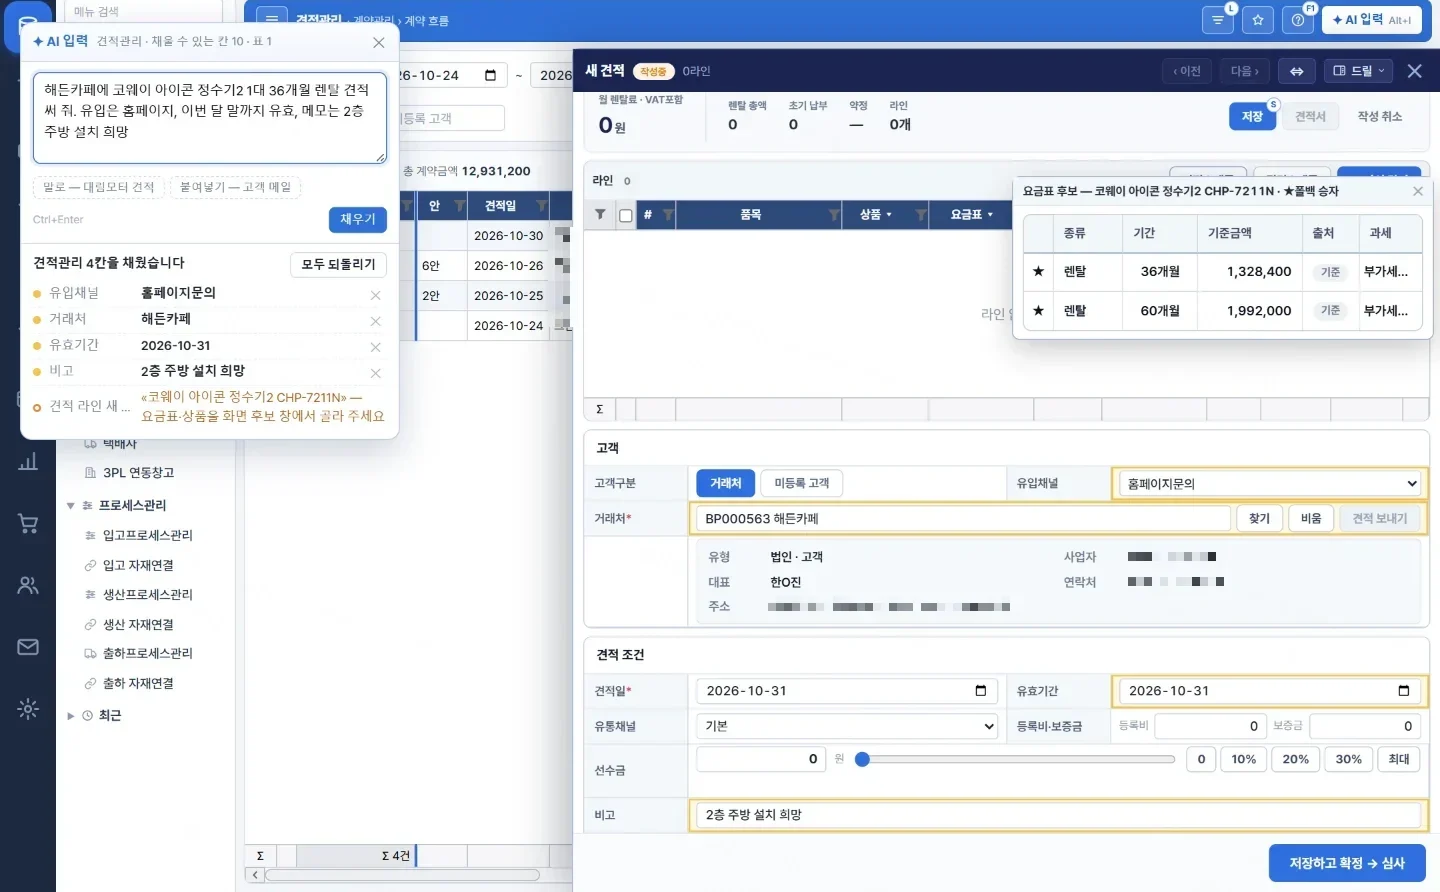Image resolution: width=1440 pixels, height=892 pixels.
Task: Close the 요금표 후보 popup
Action: click(x=1417, y=191)
